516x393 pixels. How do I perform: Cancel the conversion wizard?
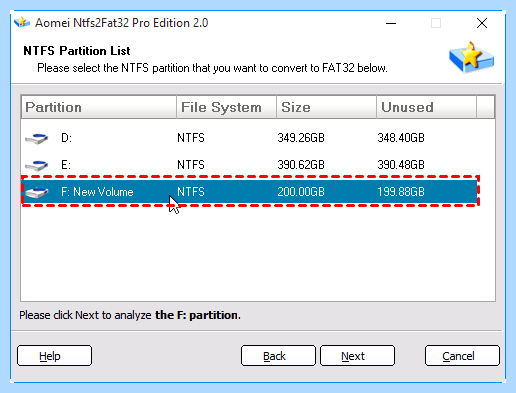coord(462,356)
